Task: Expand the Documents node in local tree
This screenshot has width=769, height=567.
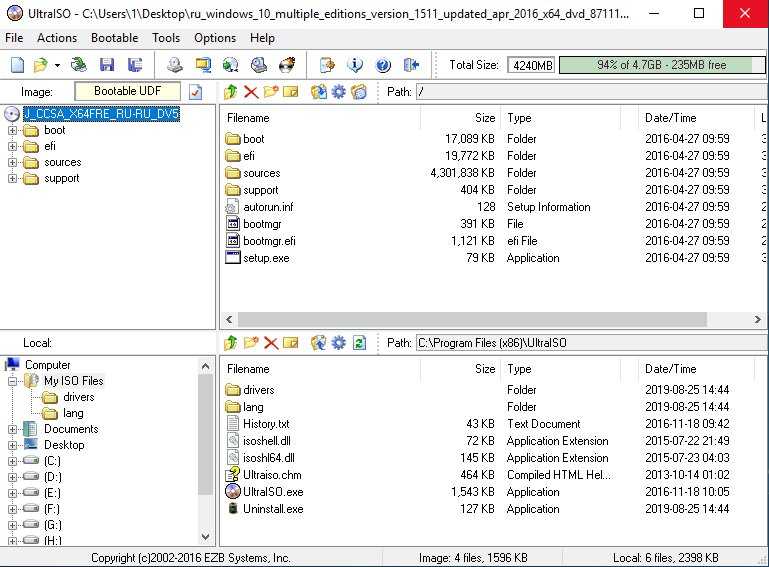Action: (12, 429)
